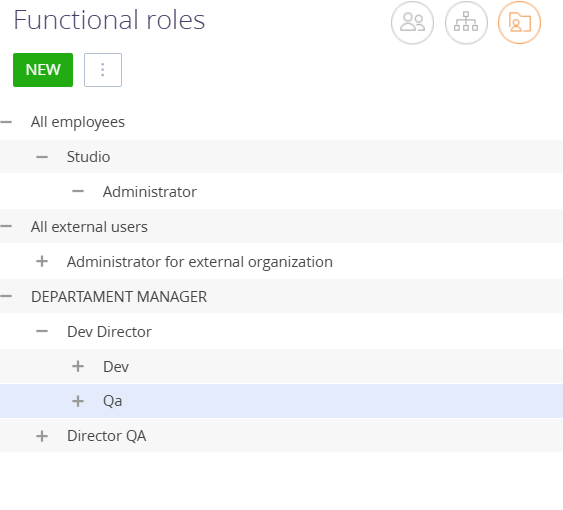Select the Studio role row
Image resolution: width=563 pixels, height=510 pixels.
coord(282,157)
